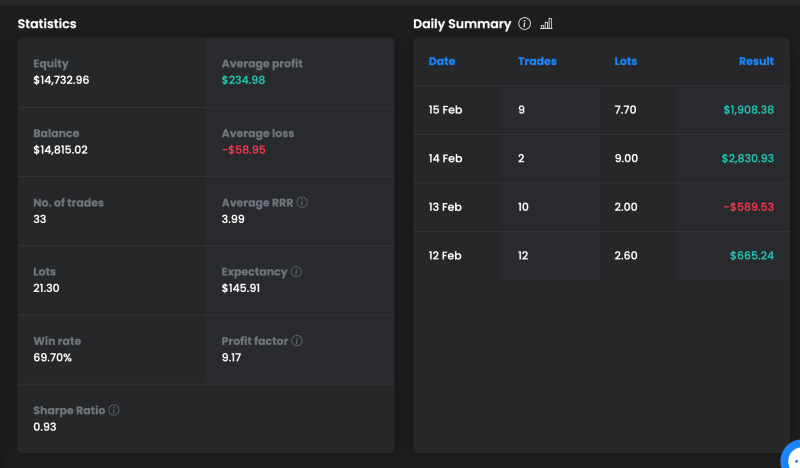
Task: Click the Average RRR info icon
Action: [302, 203]
